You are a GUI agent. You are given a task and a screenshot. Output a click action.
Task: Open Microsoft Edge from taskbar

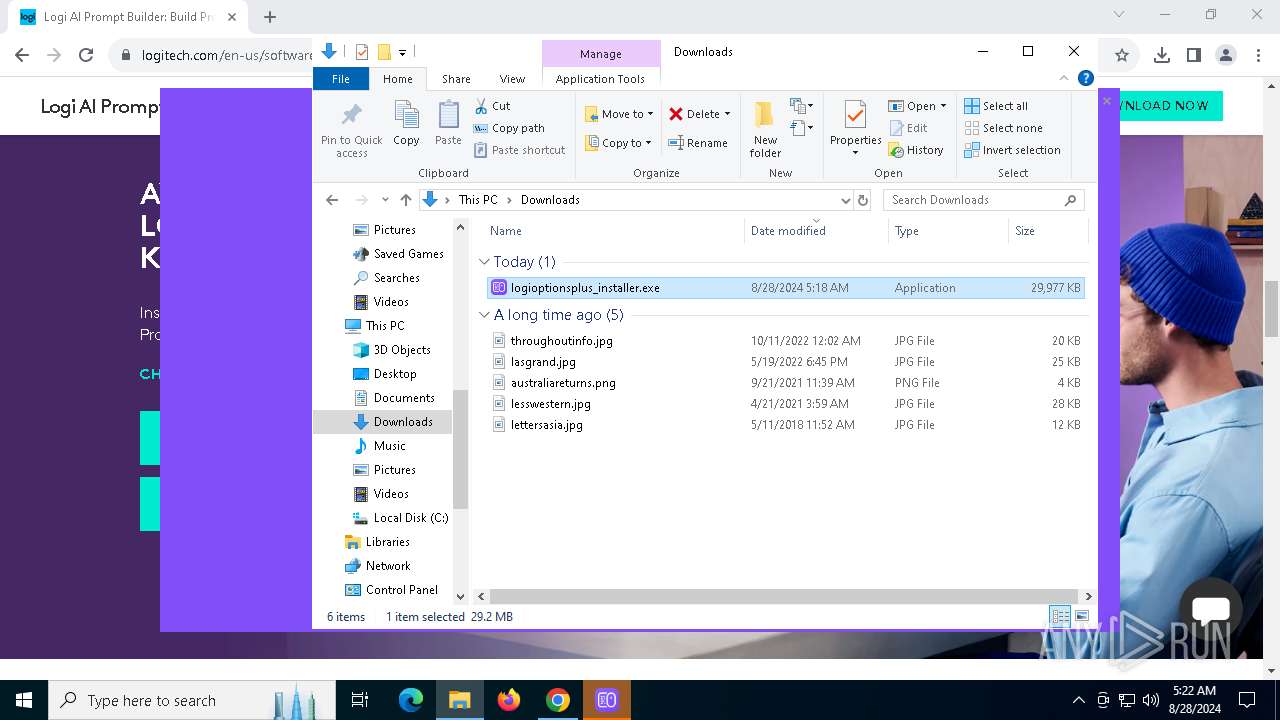tap(411, 700)
